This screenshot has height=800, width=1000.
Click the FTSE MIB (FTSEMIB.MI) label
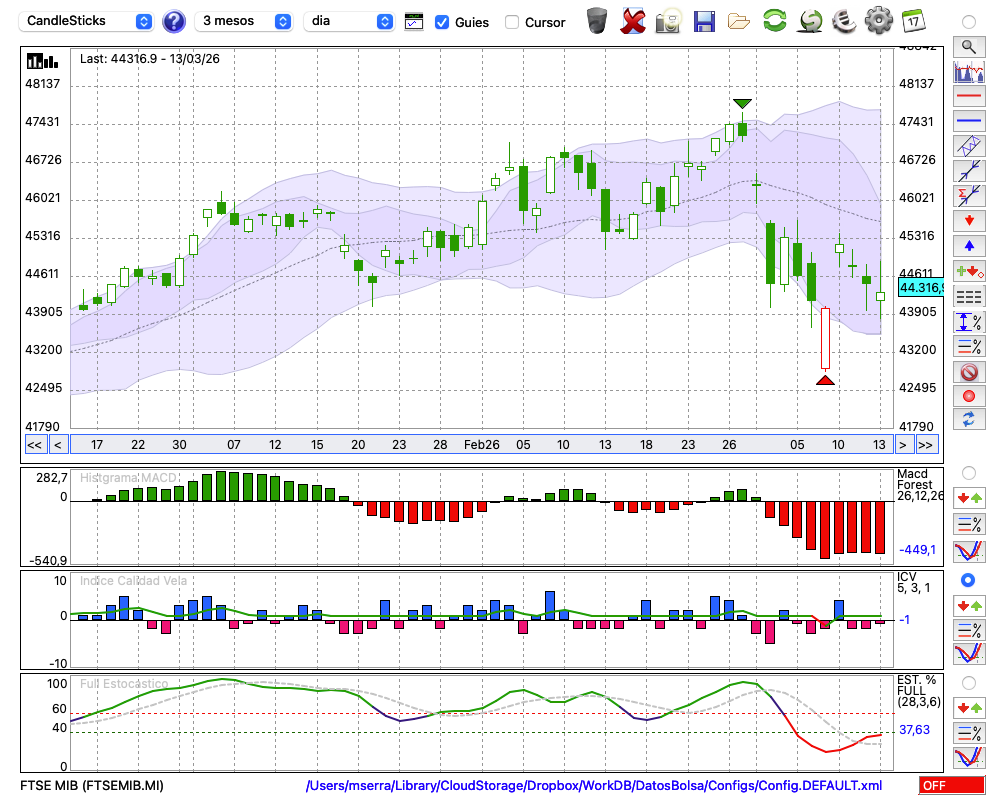point(92,785)
